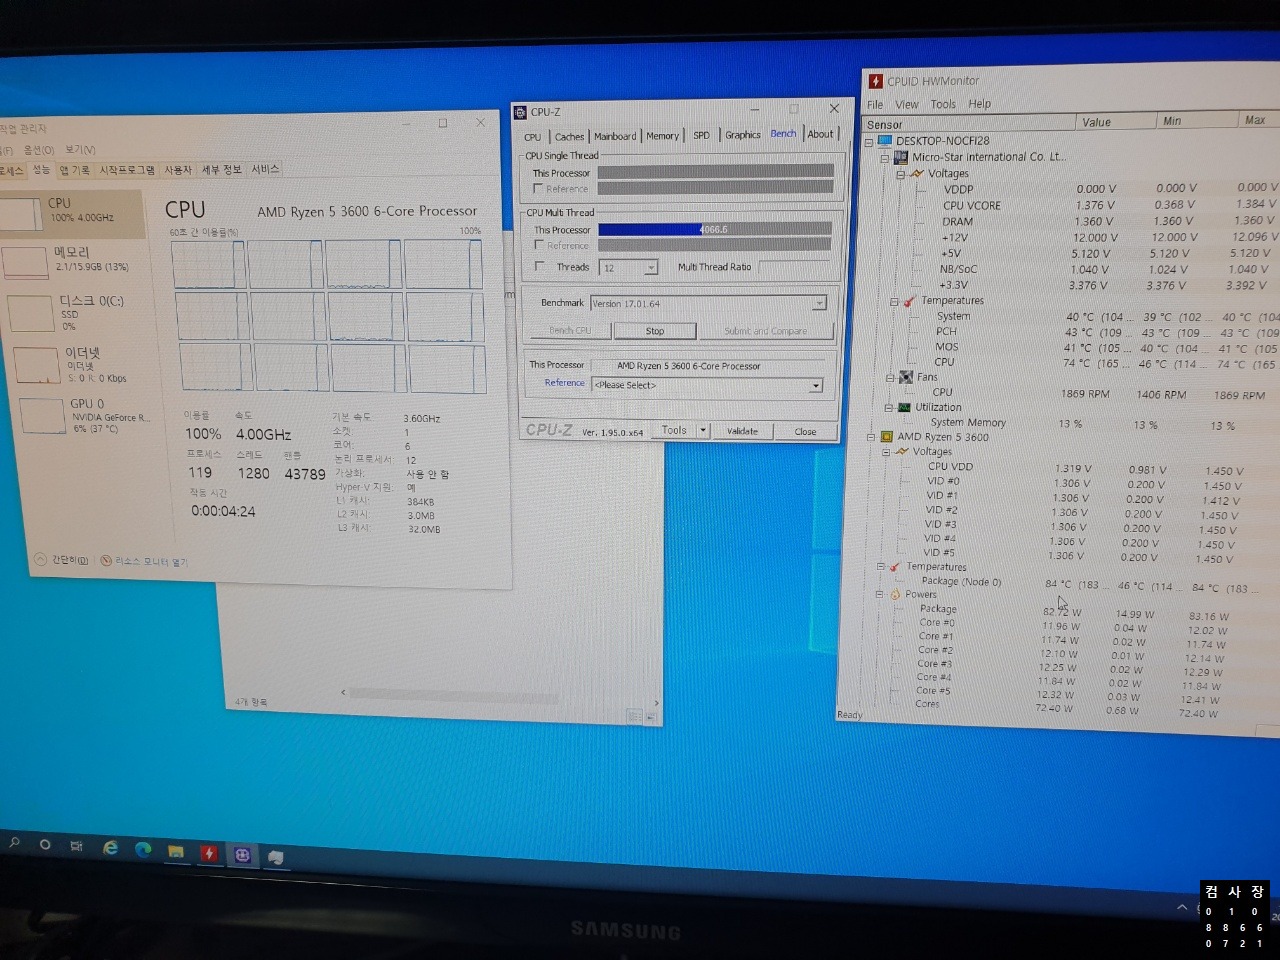The image size is (1280, 960).
Task: Select Ethernet item in Task Manager sidebar
Action: (x=76, y=365)
